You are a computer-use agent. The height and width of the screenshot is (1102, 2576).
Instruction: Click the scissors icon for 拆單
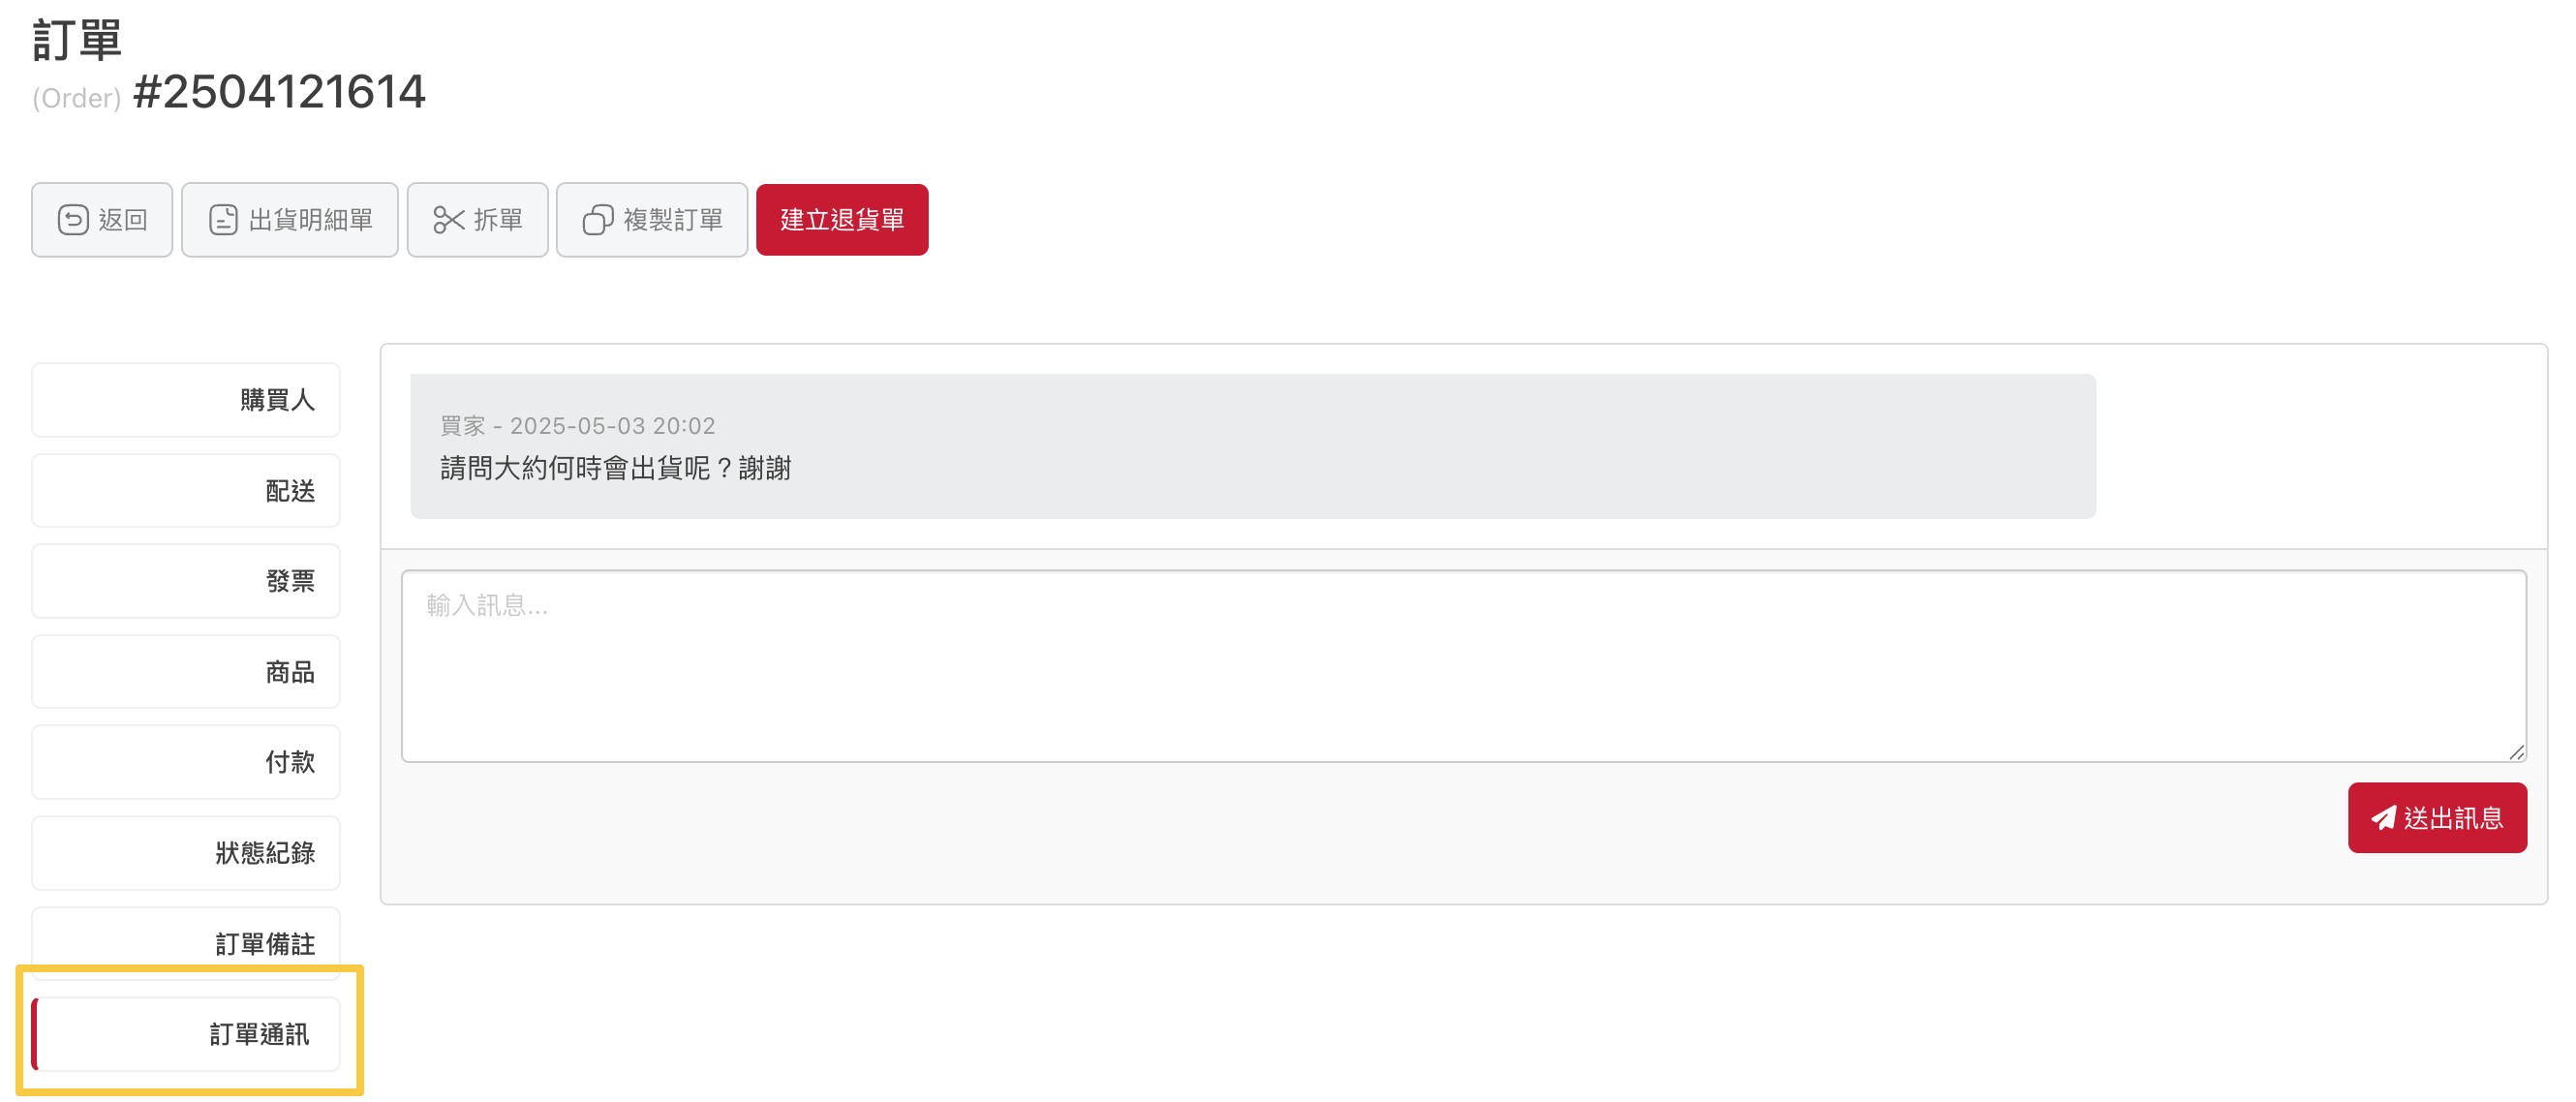coord(449,220)
